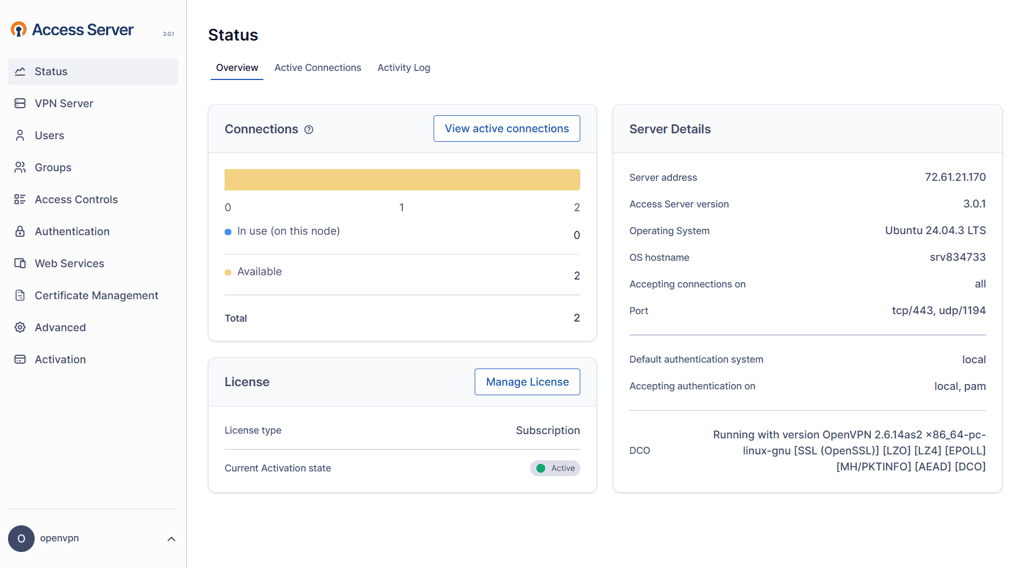Click the Status chart icon in sidebar
Image resolution: width=1024 pixels, height=568 pixels.
tap(20, 71)
